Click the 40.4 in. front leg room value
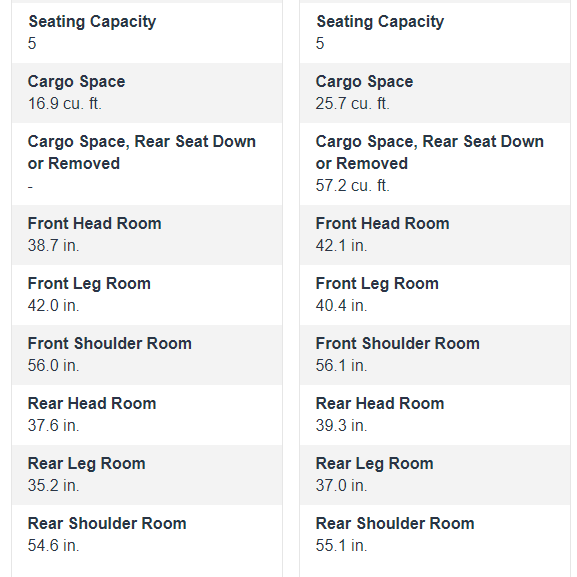 [x=341, y=305]
